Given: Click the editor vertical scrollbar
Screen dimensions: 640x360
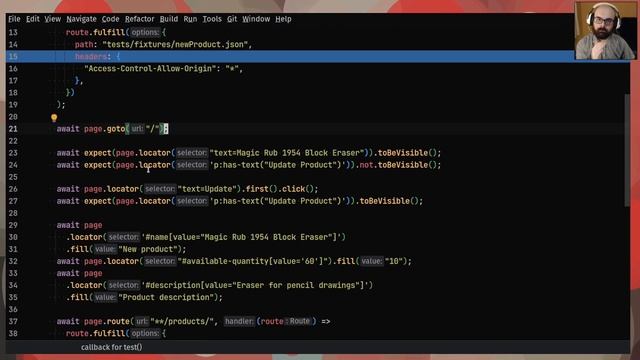Looking at the screenshot, I should pyautogui.click(x=627, y=150).
